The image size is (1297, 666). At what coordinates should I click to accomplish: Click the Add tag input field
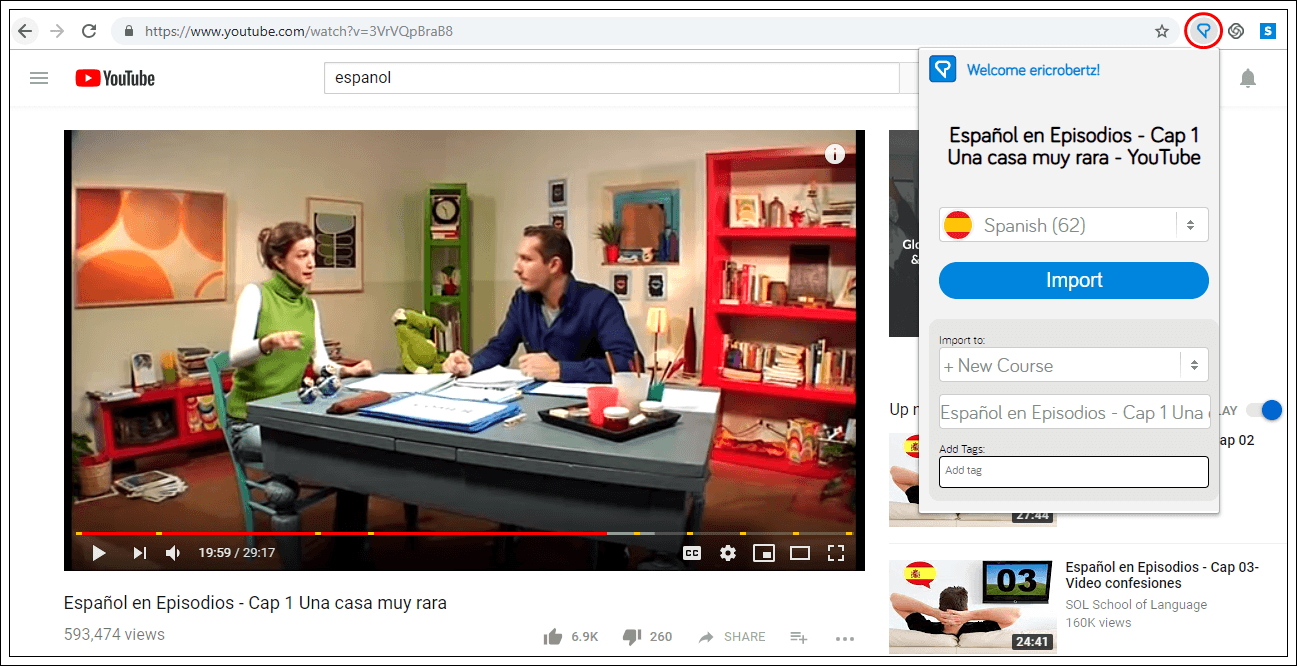1073,471
